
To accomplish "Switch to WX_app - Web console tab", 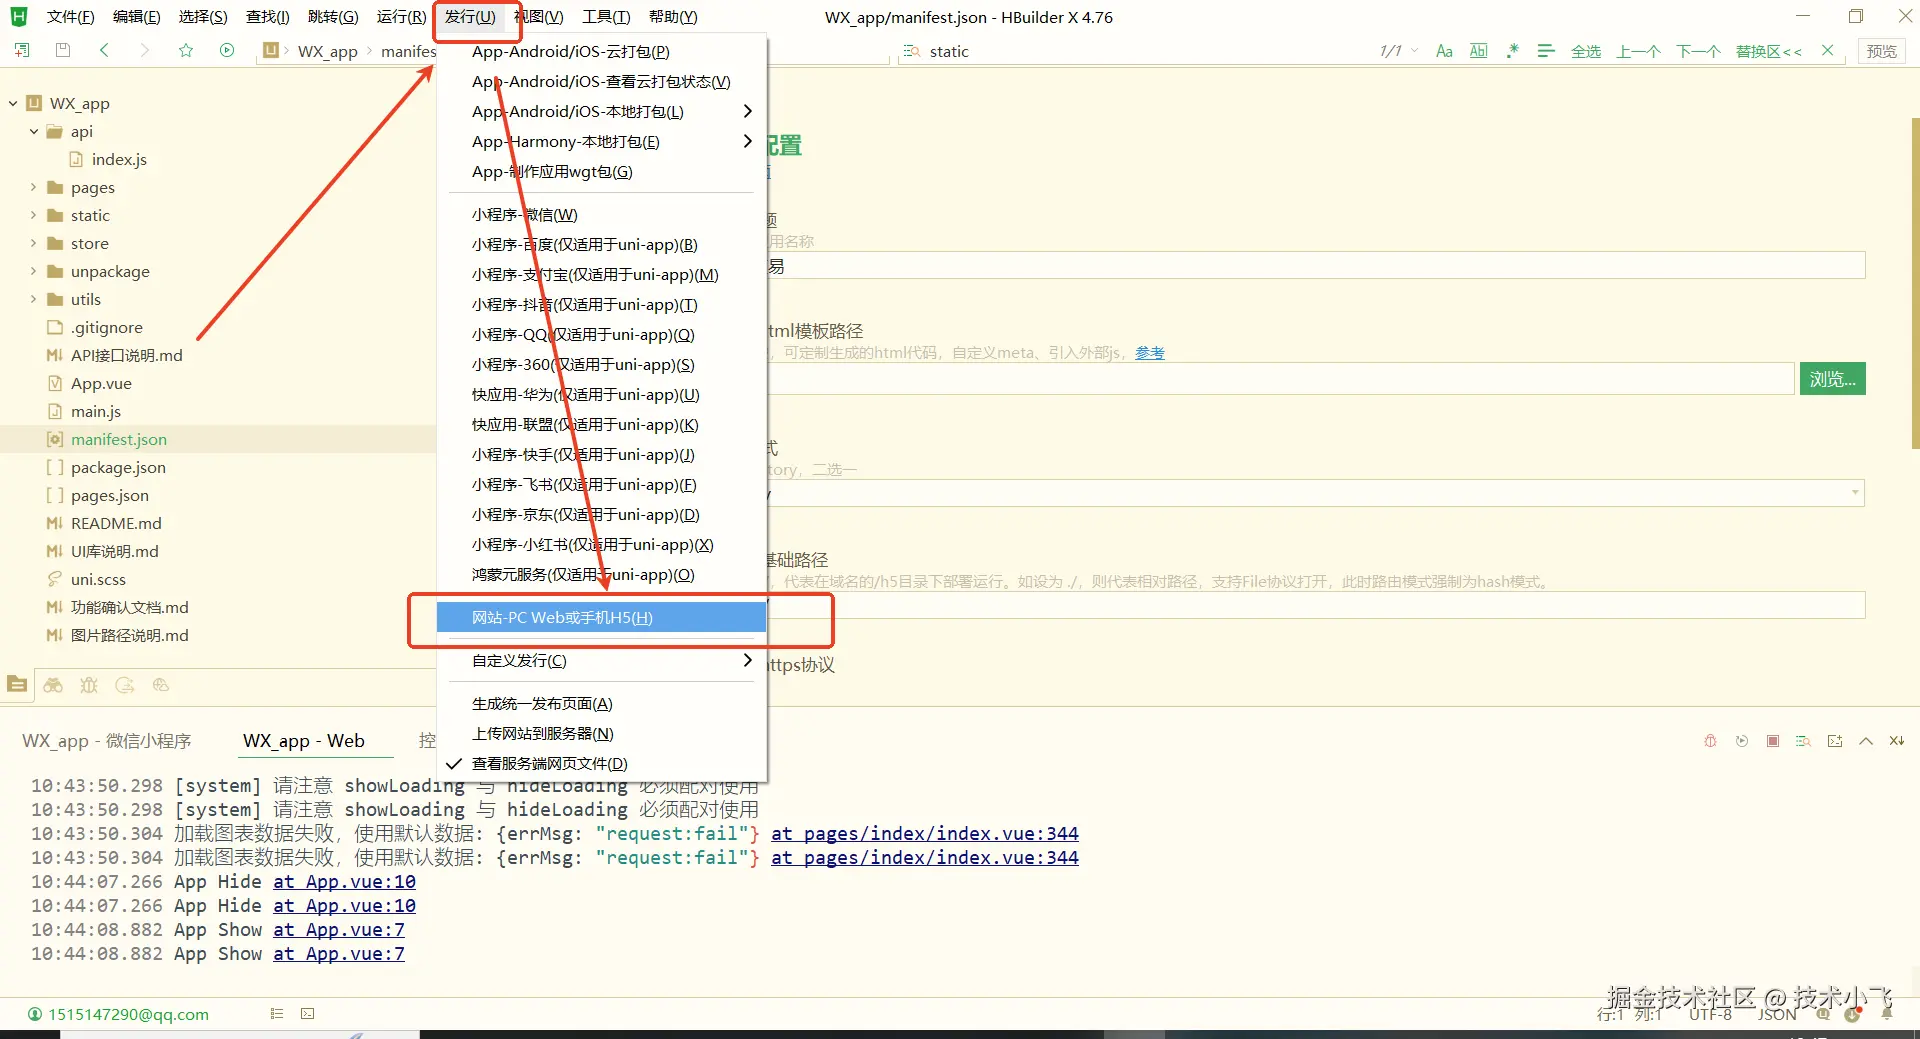I will click(x=304, y=741).
